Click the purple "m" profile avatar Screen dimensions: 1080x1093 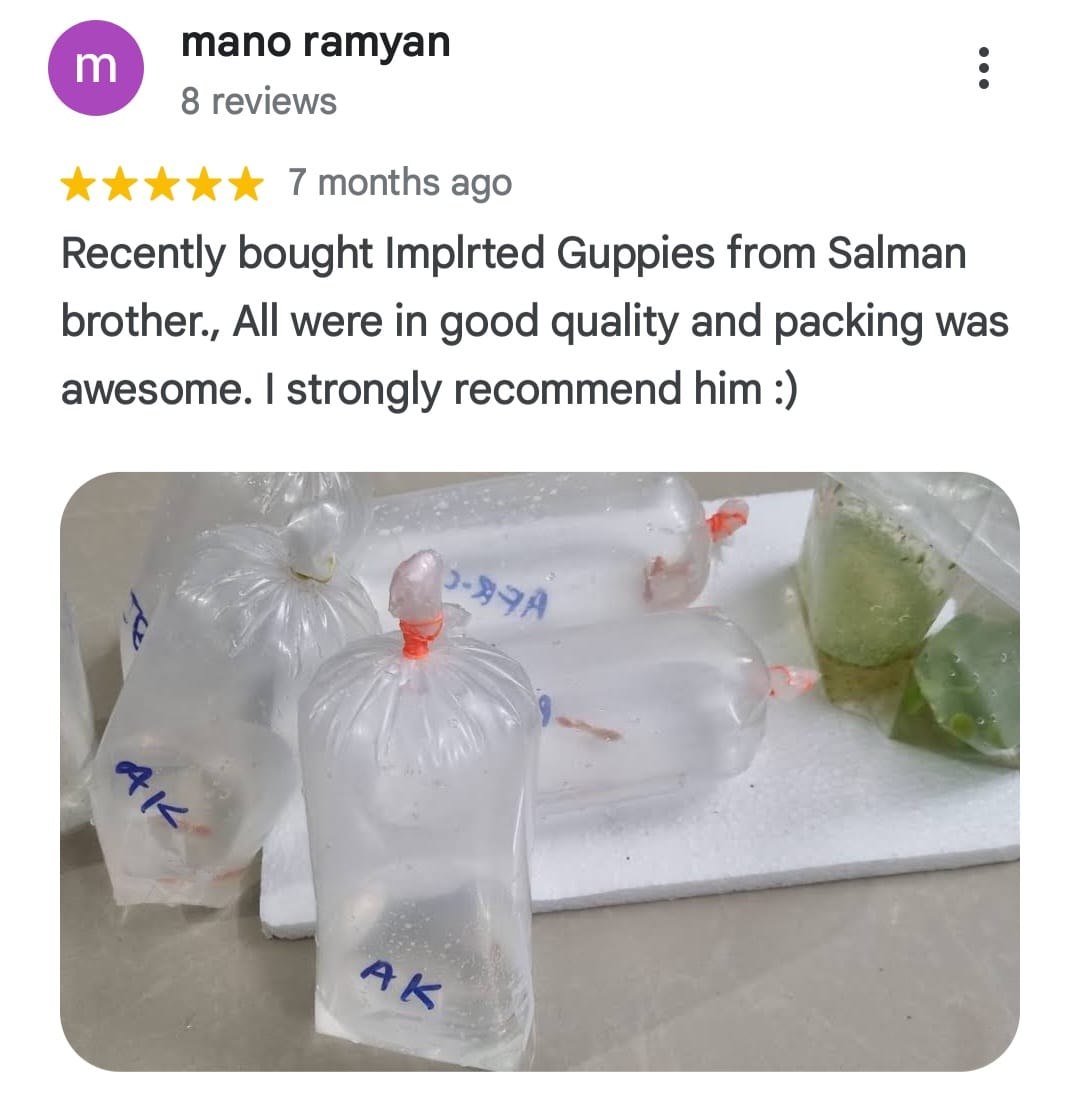[96, 68]
